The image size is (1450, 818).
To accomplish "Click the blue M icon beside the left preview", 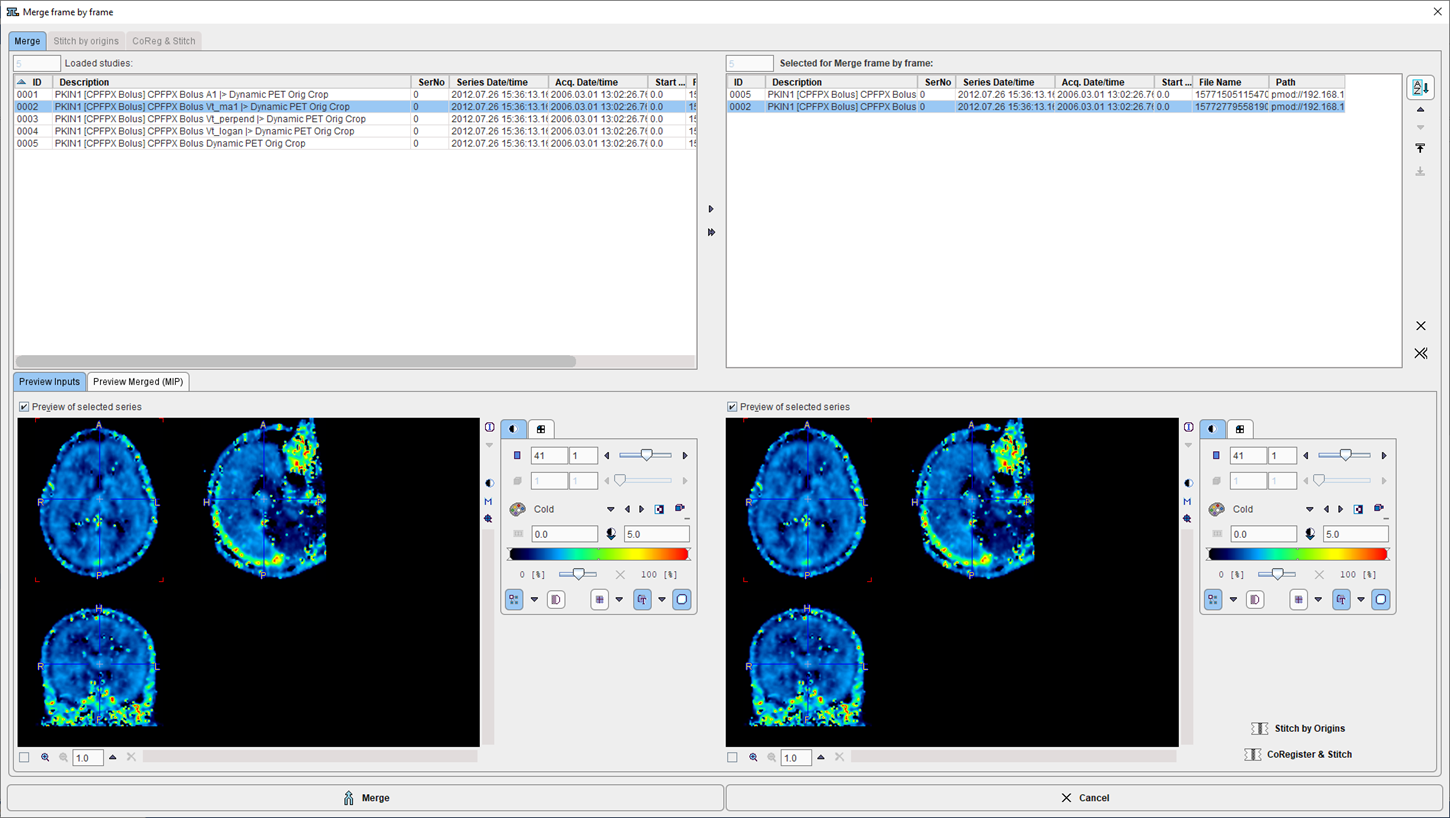I will tap(488, 502).
